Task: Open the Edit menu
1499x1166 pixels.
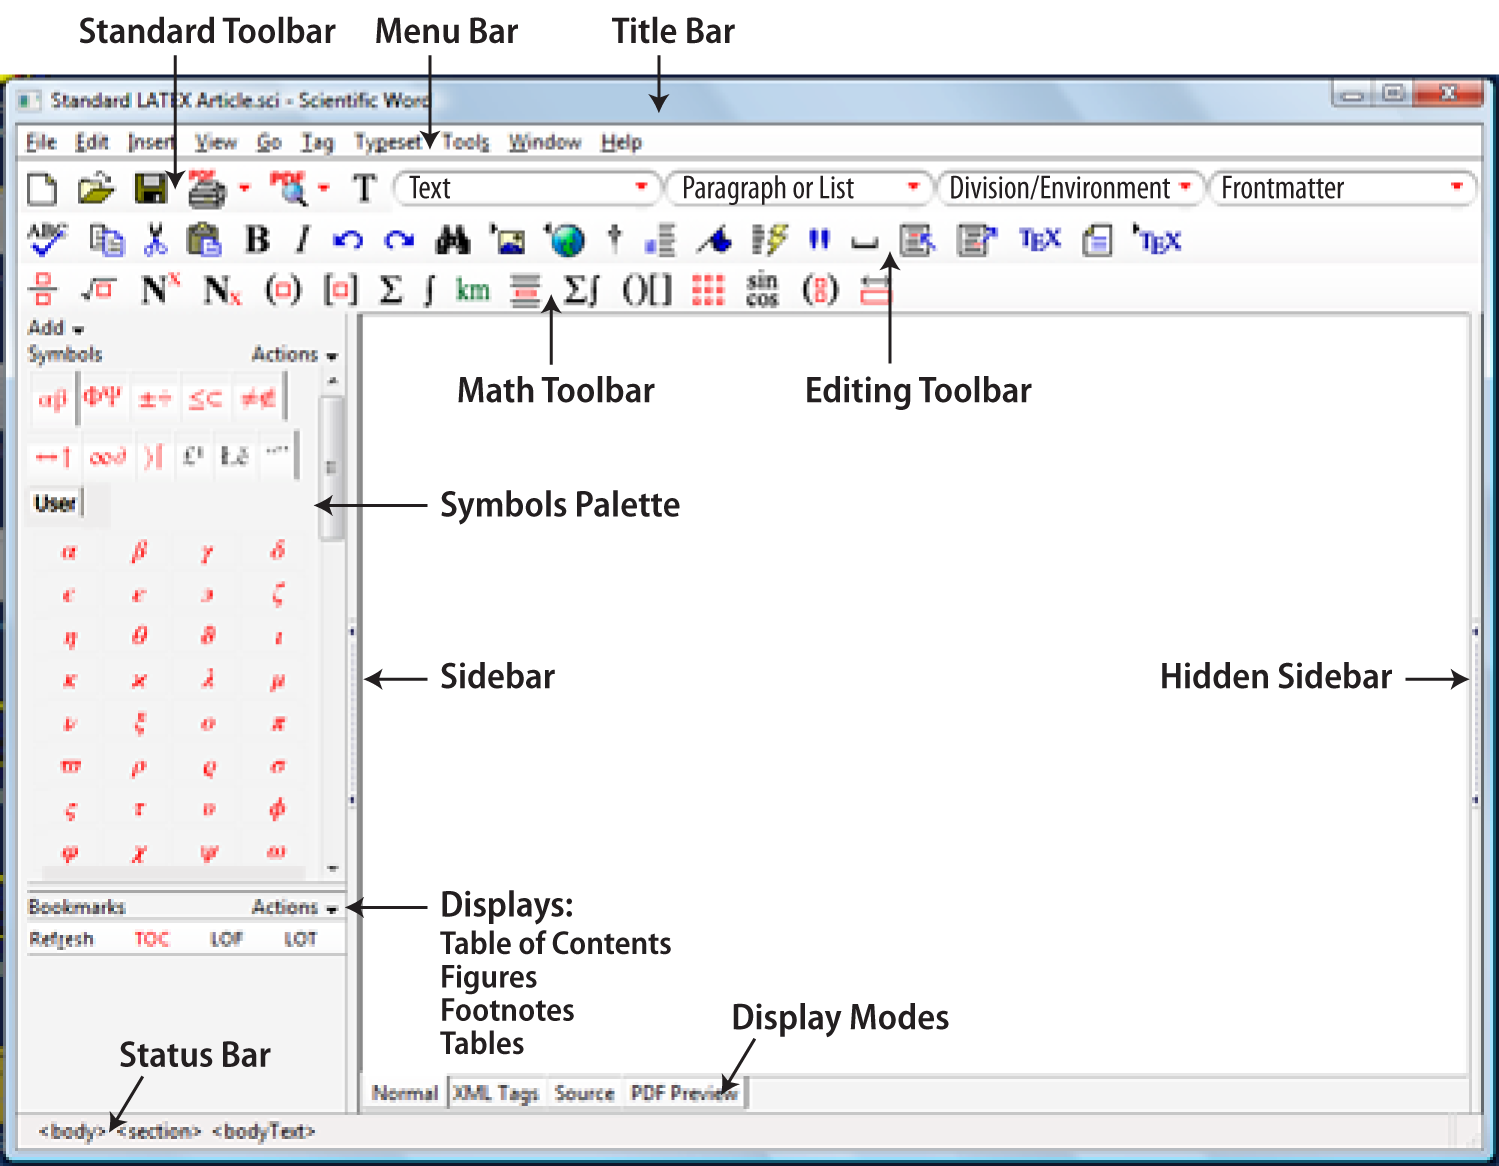Action: [x=92, y=142]
